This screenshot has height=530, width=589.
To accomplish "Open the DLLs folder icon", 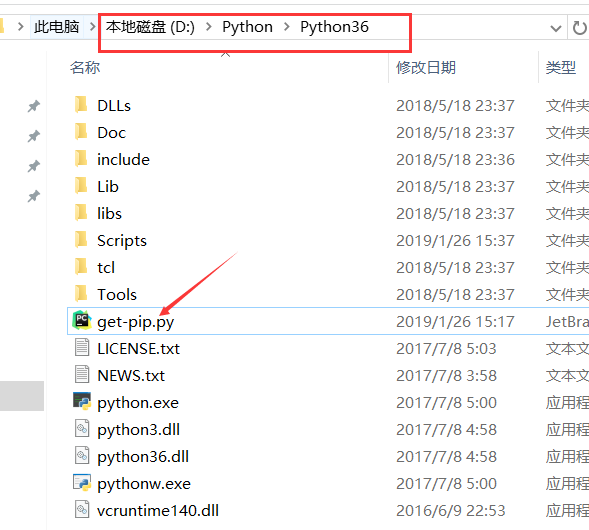I will (81, 105).
